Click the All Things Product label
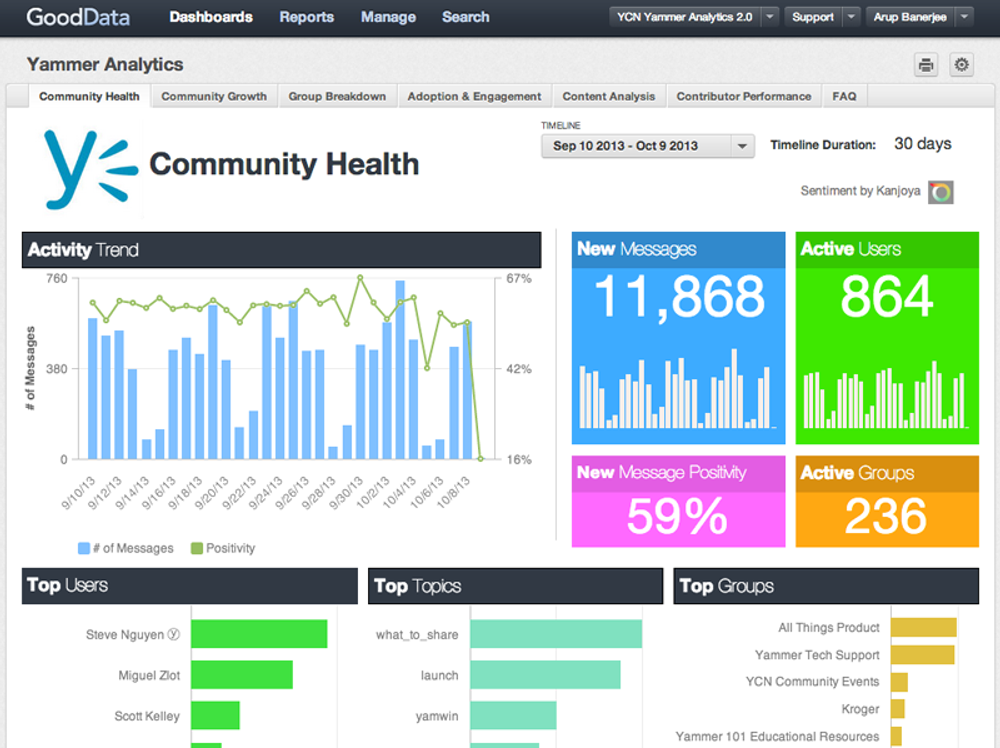This screenshot has width=1000, height=748. (828, 627)
